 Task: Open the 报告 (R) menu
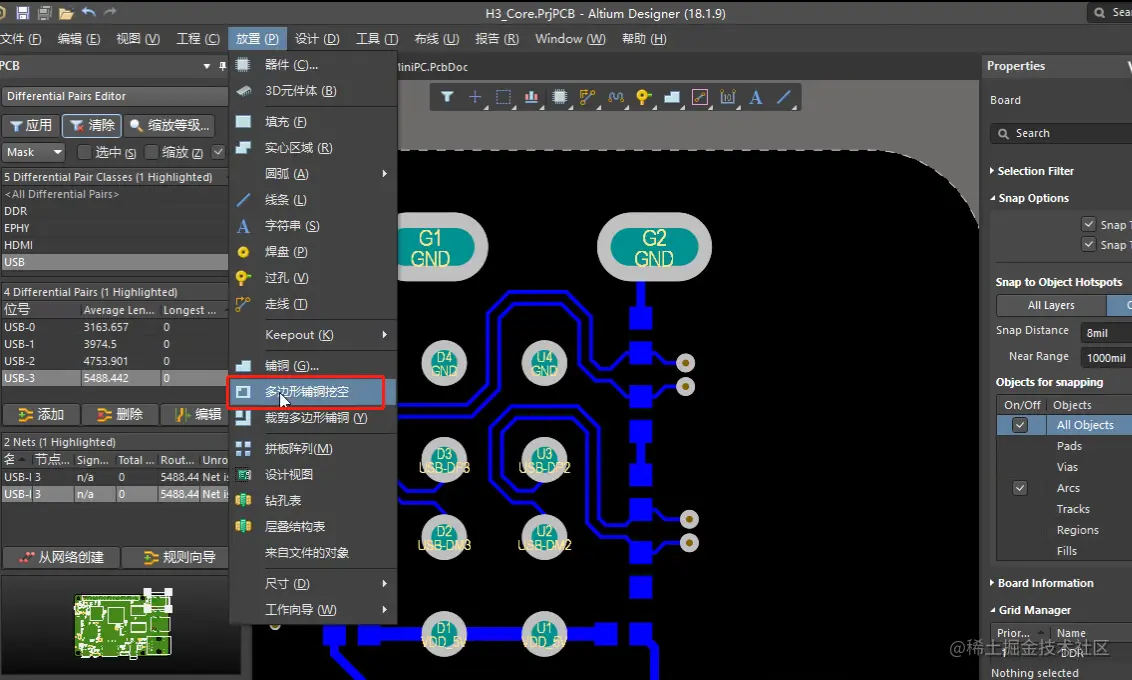pos(497,38)
